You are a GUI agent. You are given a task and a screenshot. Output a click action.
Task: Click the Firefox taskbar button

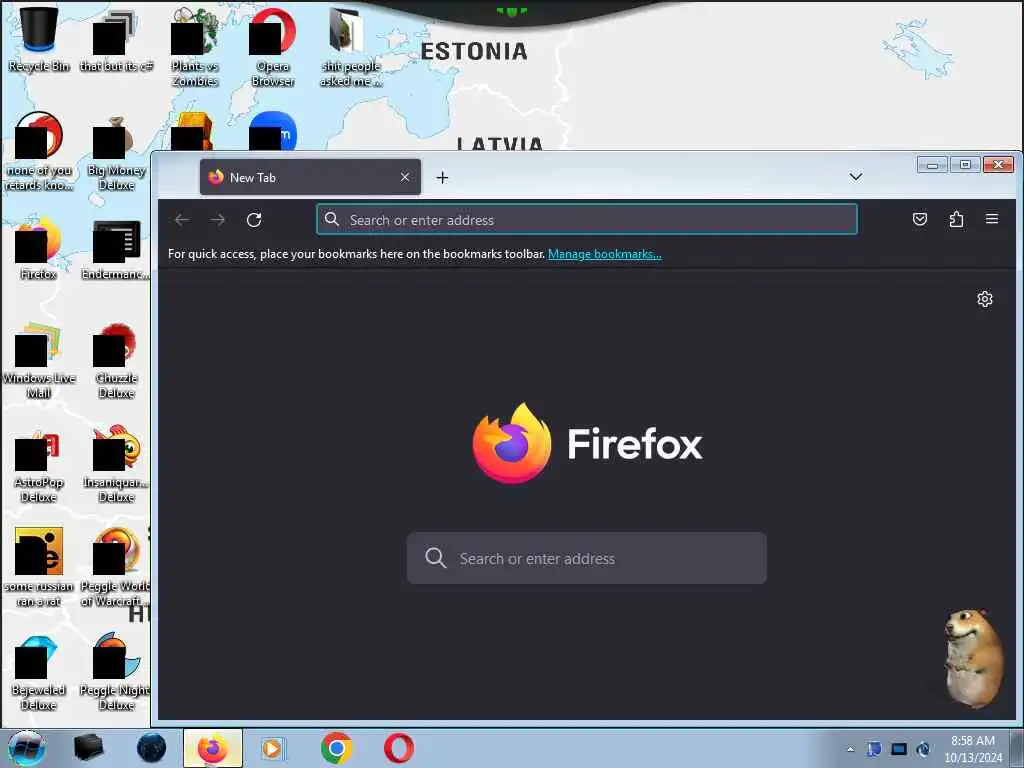tap(213, 748)
